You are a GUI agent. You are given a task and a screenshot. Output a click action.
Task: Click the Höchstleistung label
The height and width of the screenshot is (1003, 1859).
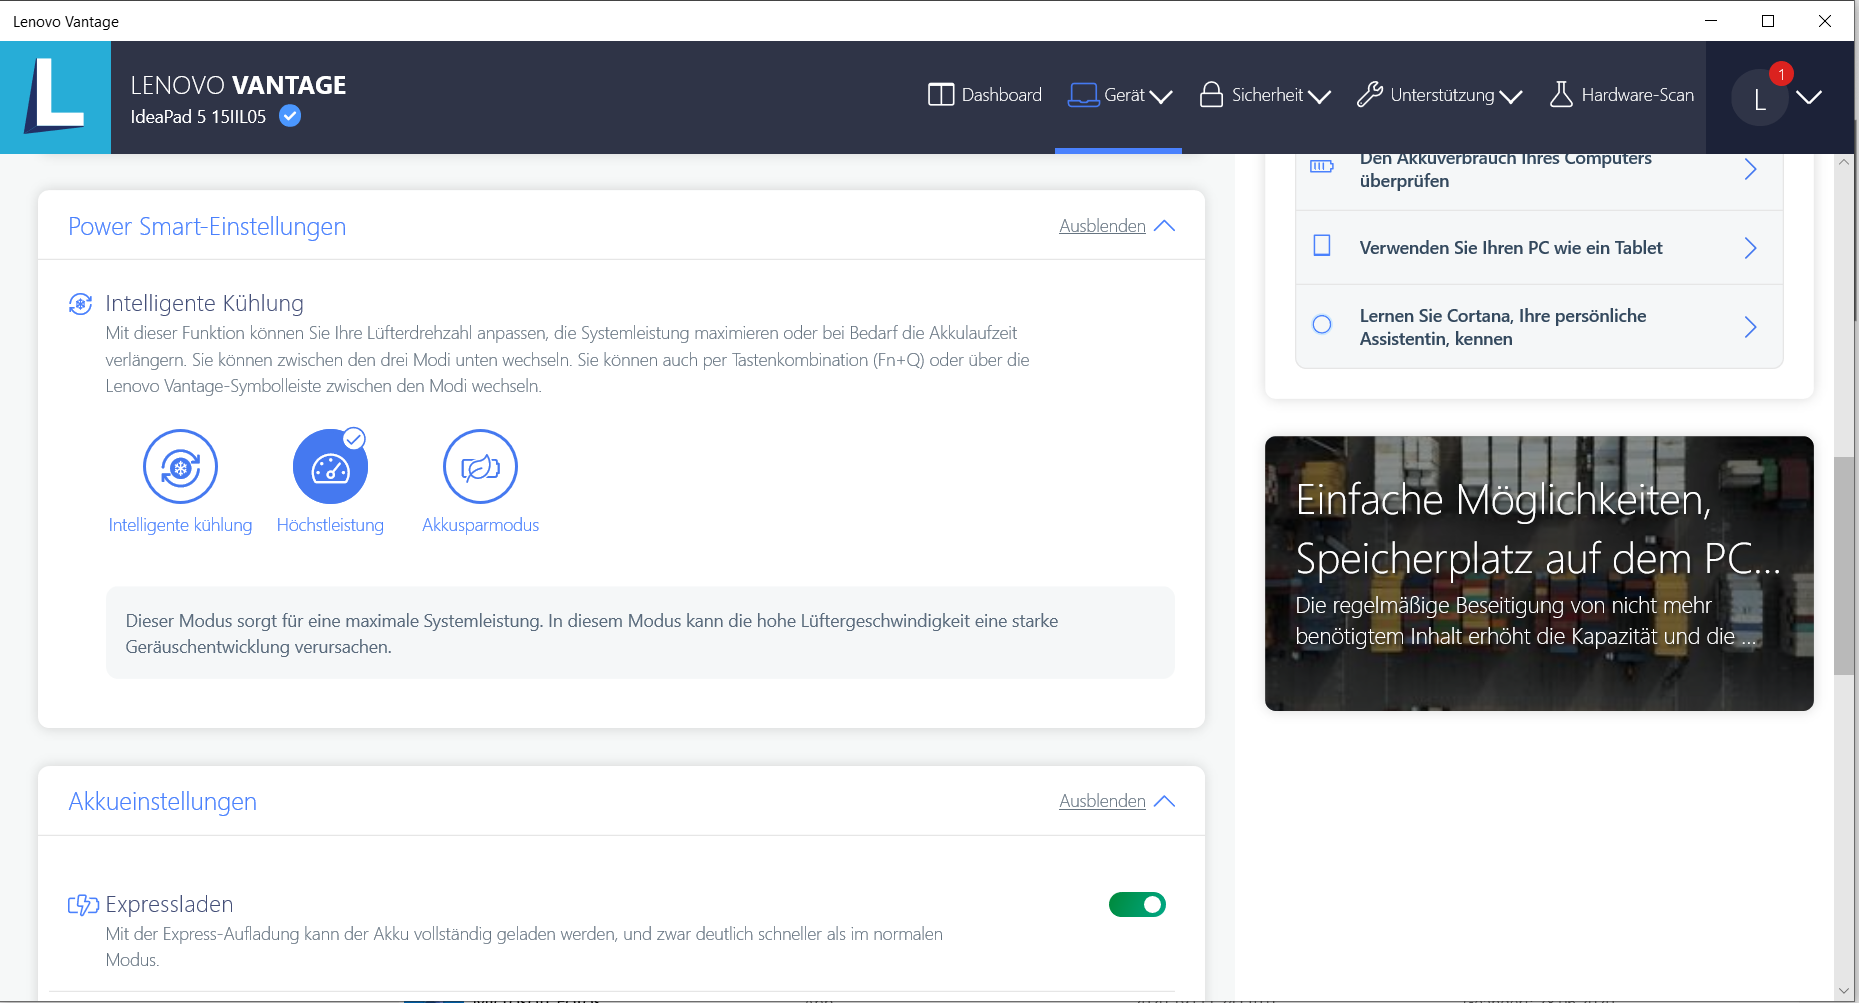330,525
